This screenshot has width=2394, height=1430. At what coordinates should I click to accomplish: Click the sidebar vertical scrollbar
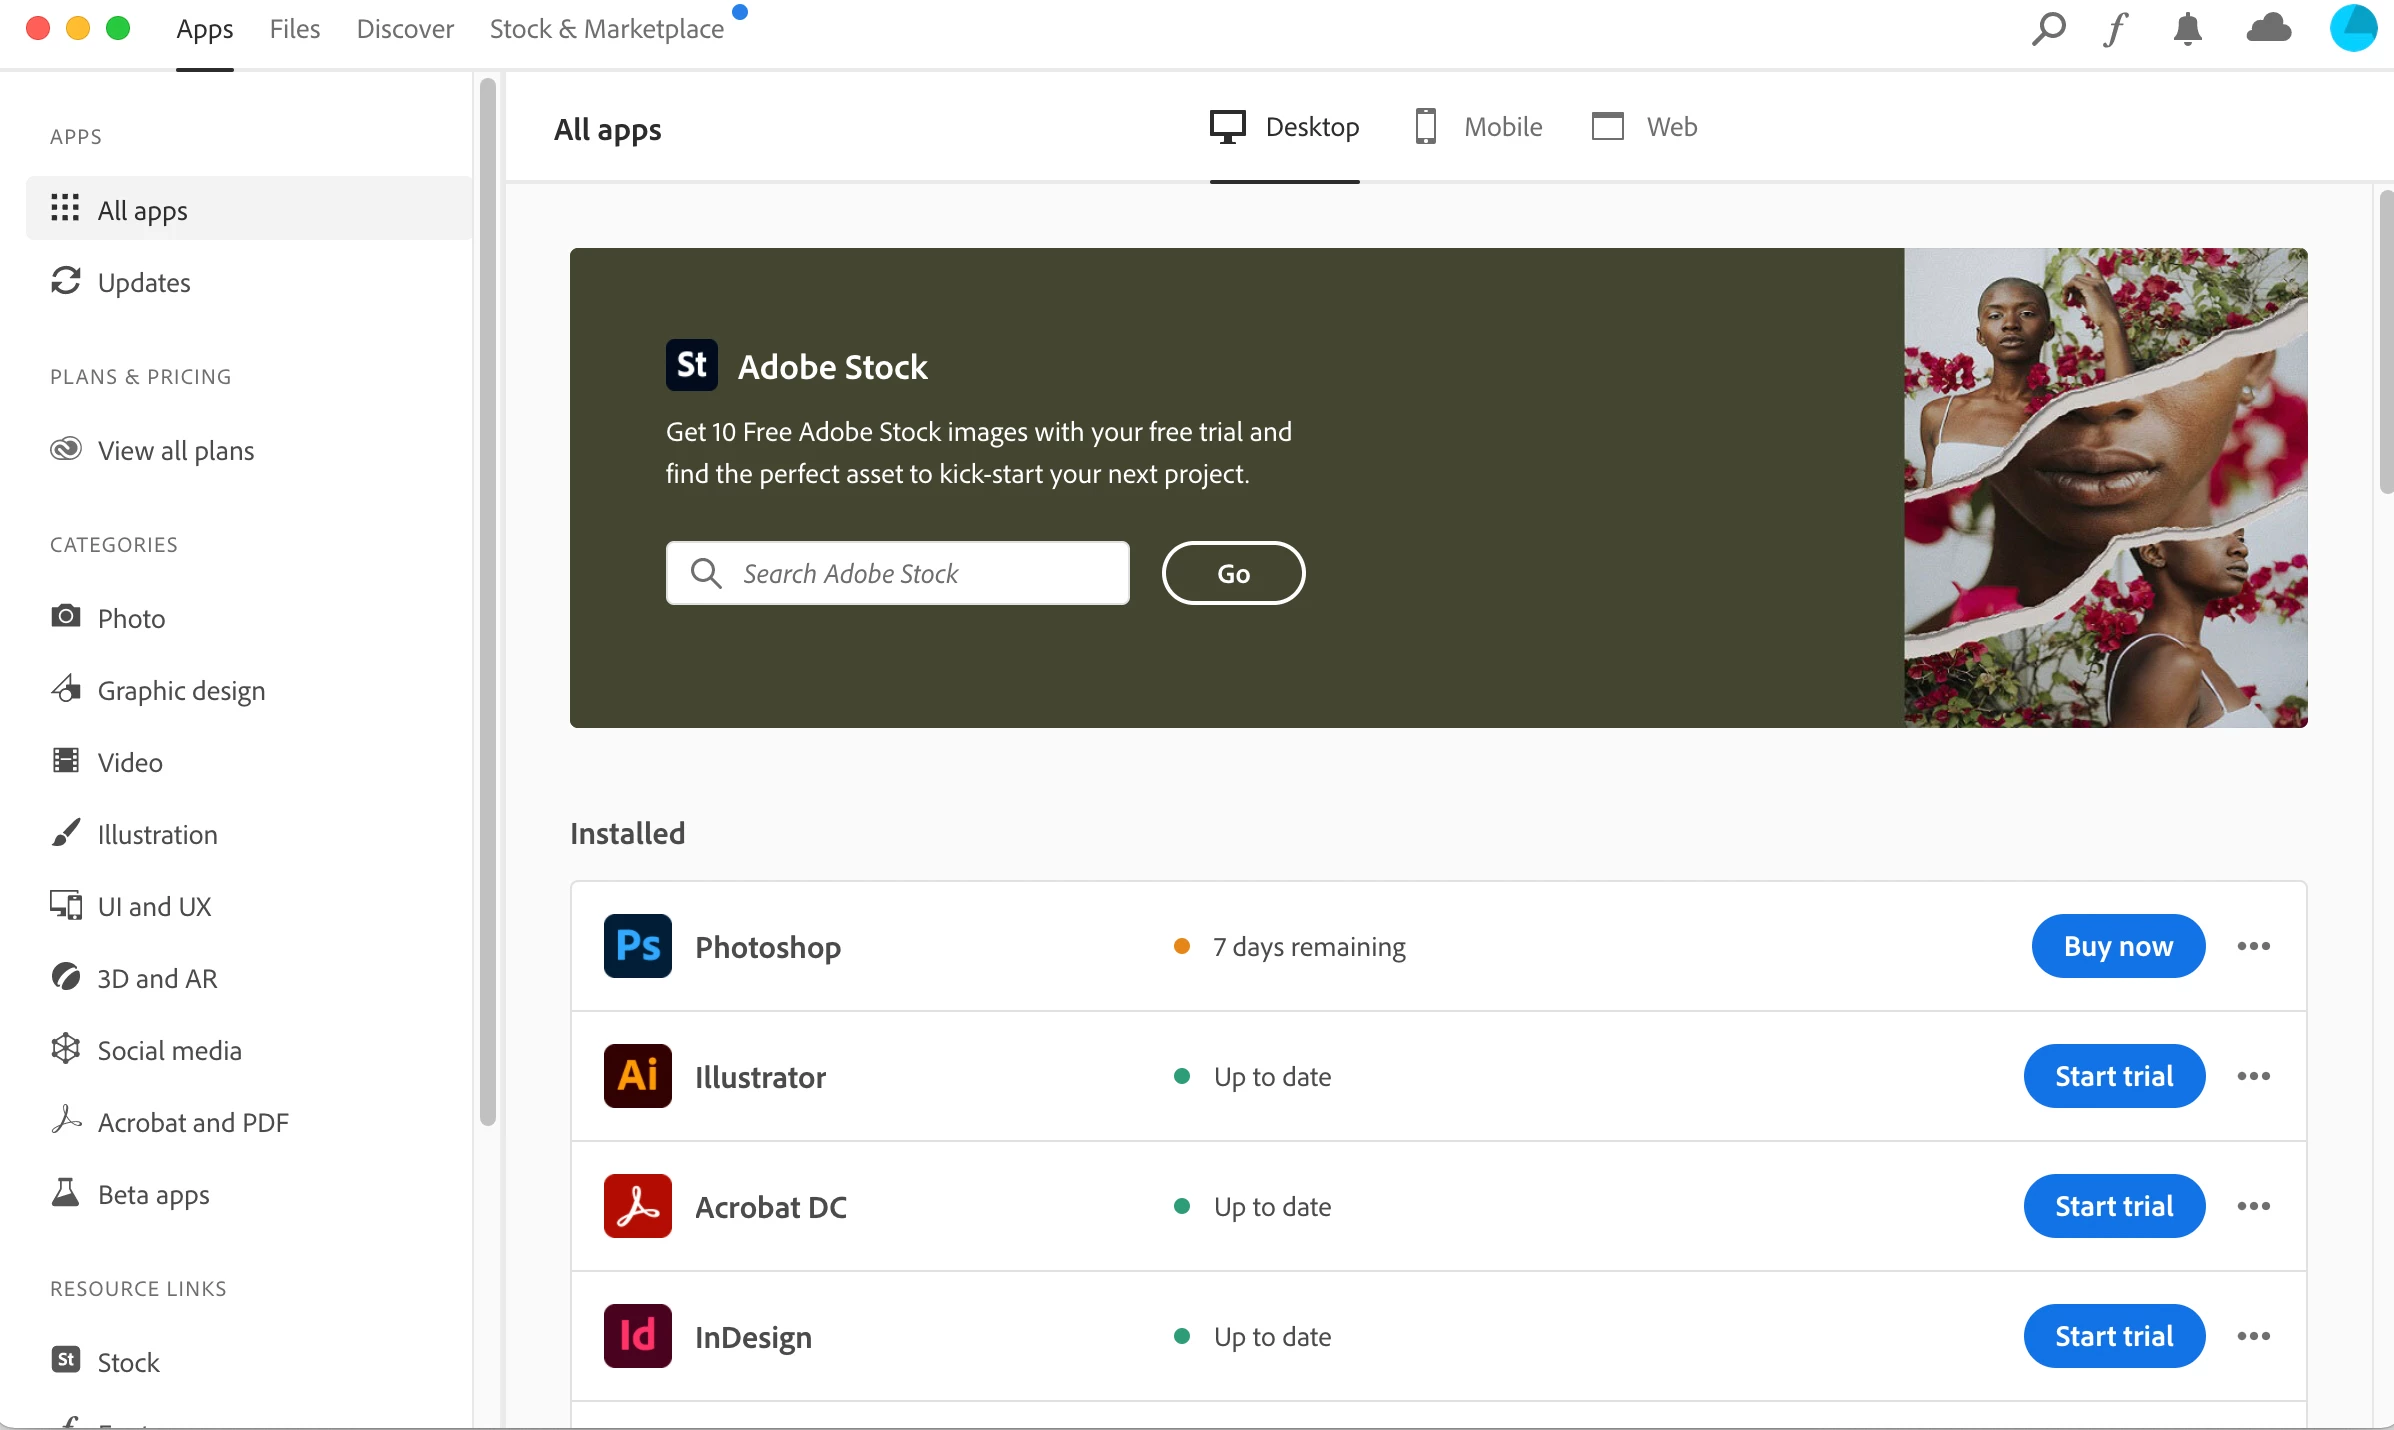pos(488,600)
